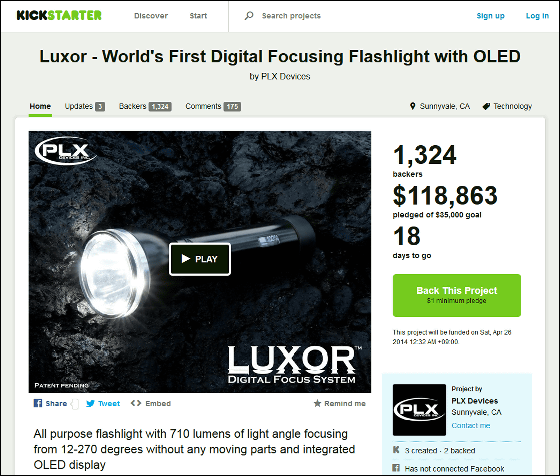Open the PLX Devices creator avatar
The width and height of the screenshot is (560, 476).
click(x=419, y=410)
